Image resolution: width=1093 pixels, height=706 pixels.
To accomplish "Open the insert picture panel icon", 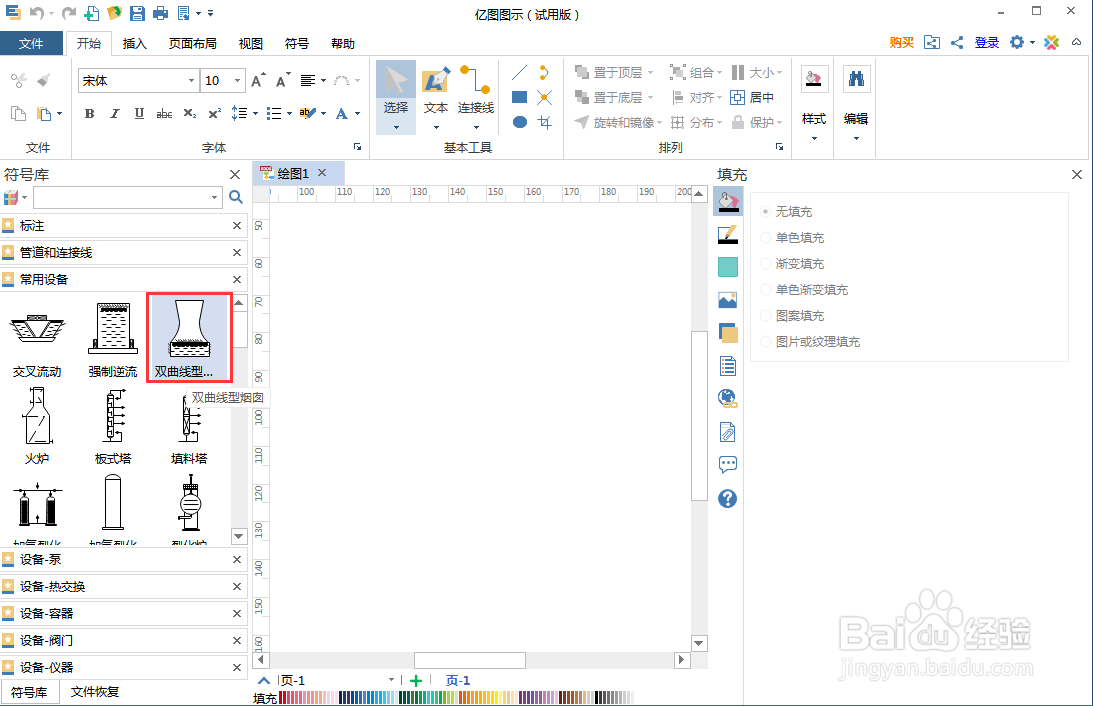I will click(x=728, y=300).
